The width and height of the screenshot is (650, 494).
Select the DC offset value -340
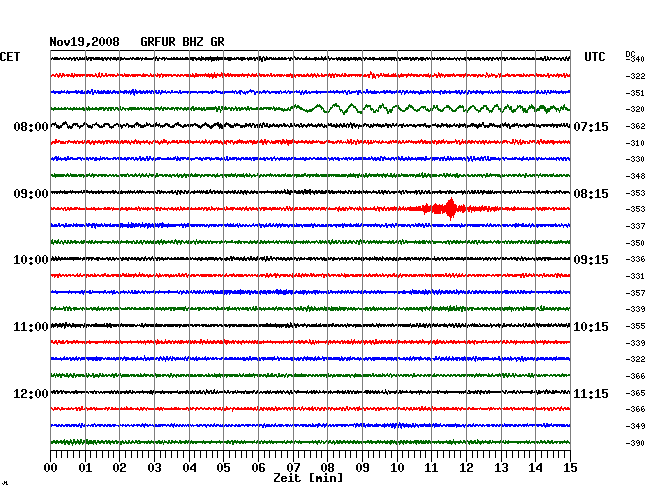pos(635,59)
